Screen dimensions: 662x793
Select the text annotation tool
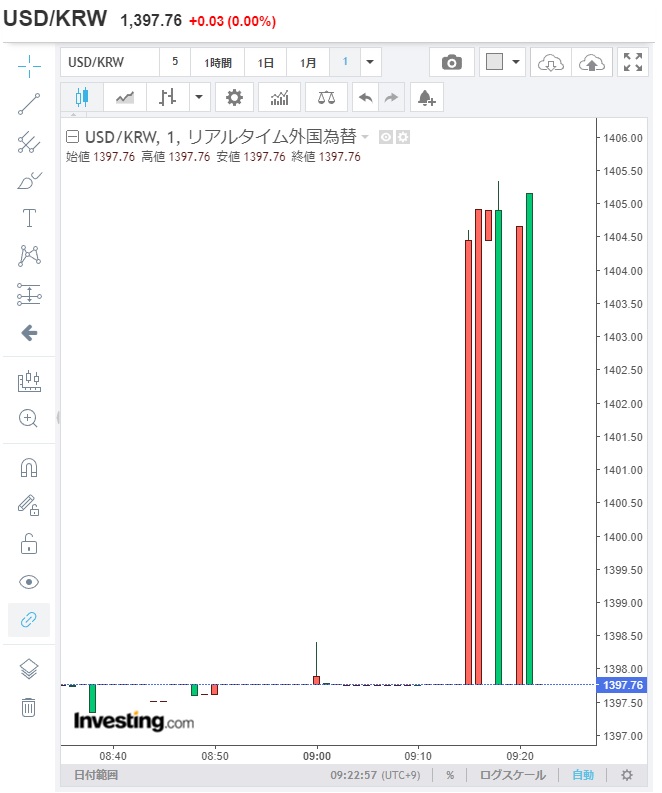click(x=29, y=218)
